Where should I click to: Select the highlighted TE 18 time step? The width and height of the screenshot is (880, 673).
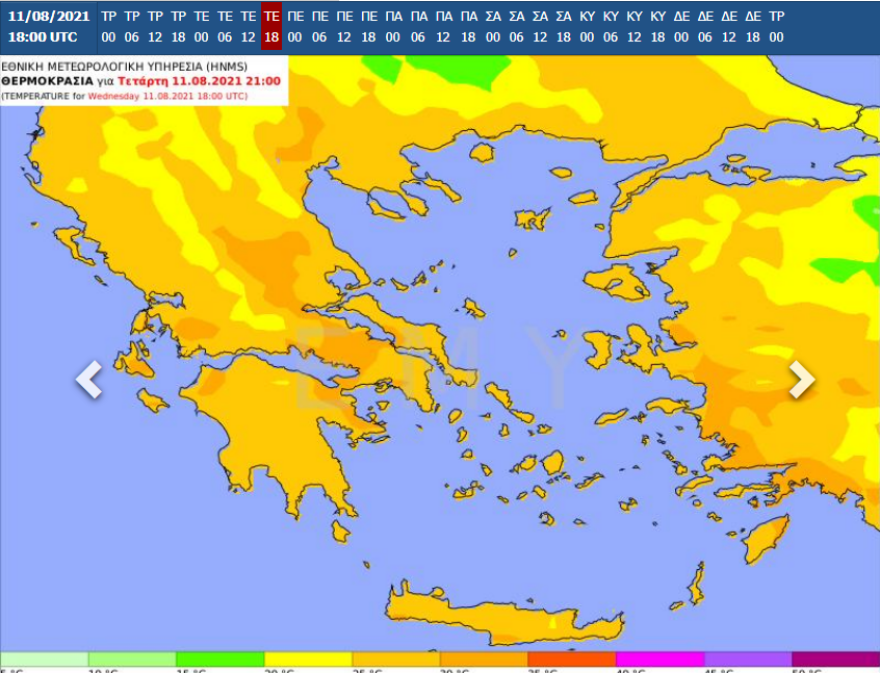[271, 26]
